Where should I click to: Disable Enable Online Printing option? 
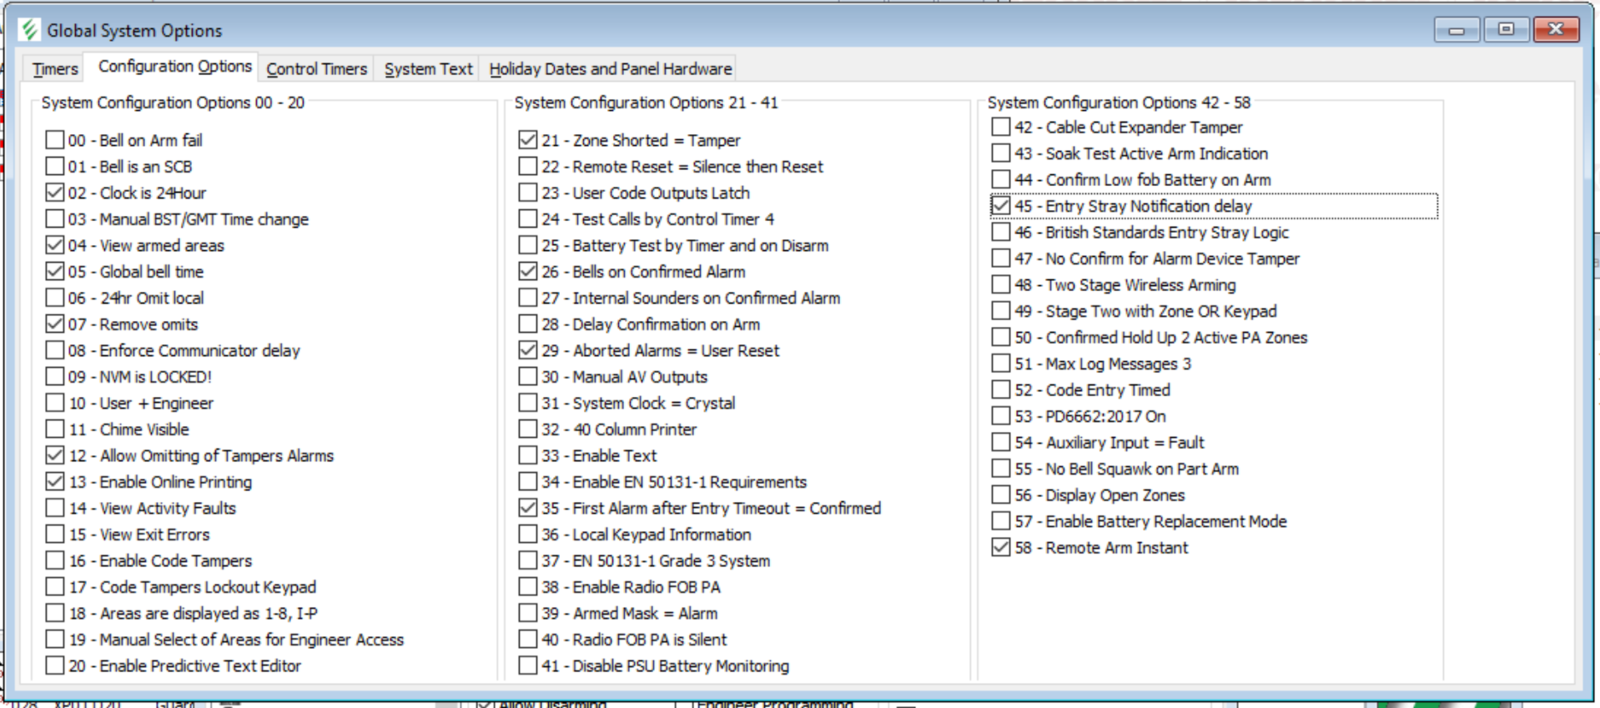(x=55, y=481)
